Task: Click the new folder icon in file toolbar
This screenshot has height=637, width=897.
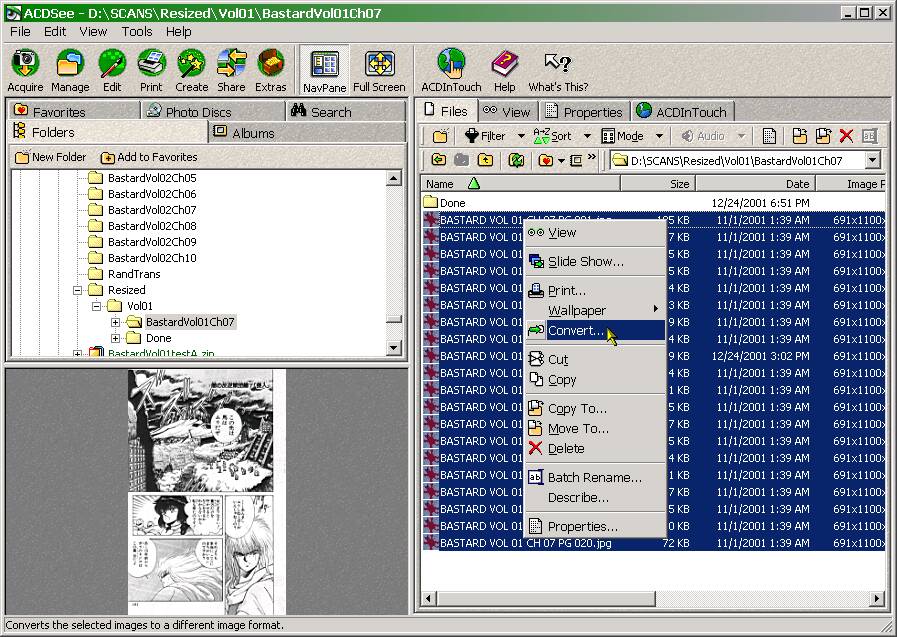Action: coord(440,136)
